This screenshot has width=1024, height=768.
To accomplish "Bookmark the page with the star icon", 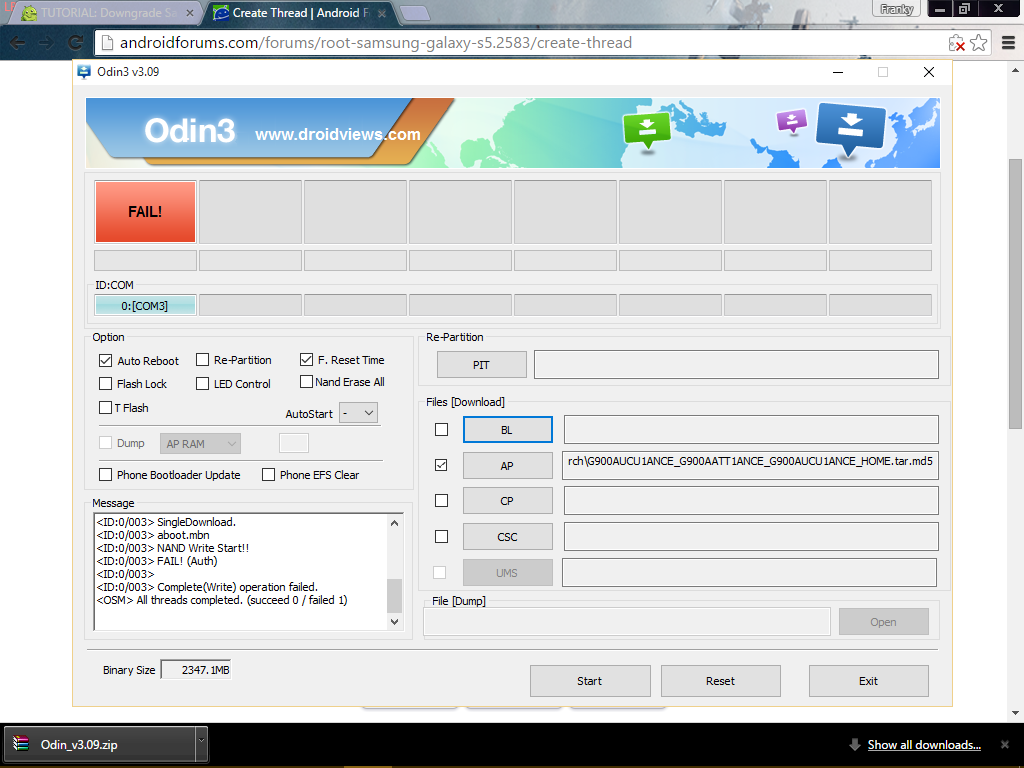I will [x=978, y=43].
